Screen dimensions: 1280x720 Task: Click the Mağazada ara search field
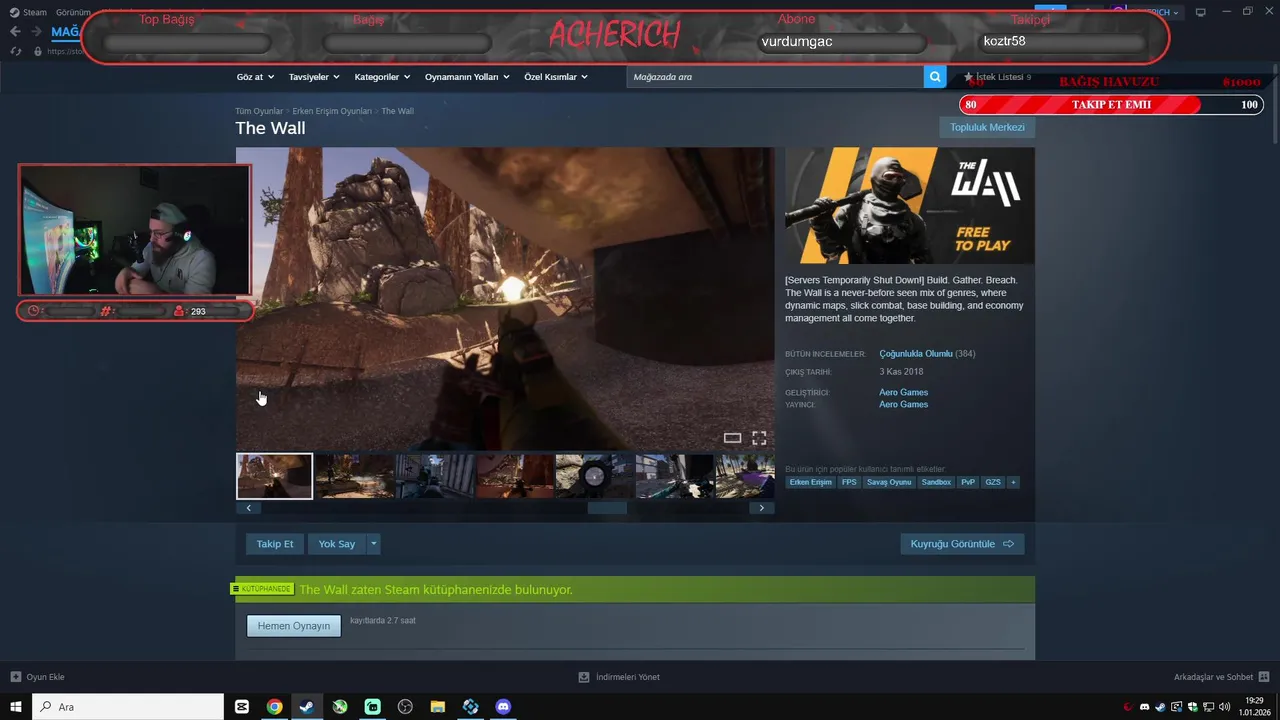click(775, 77)
